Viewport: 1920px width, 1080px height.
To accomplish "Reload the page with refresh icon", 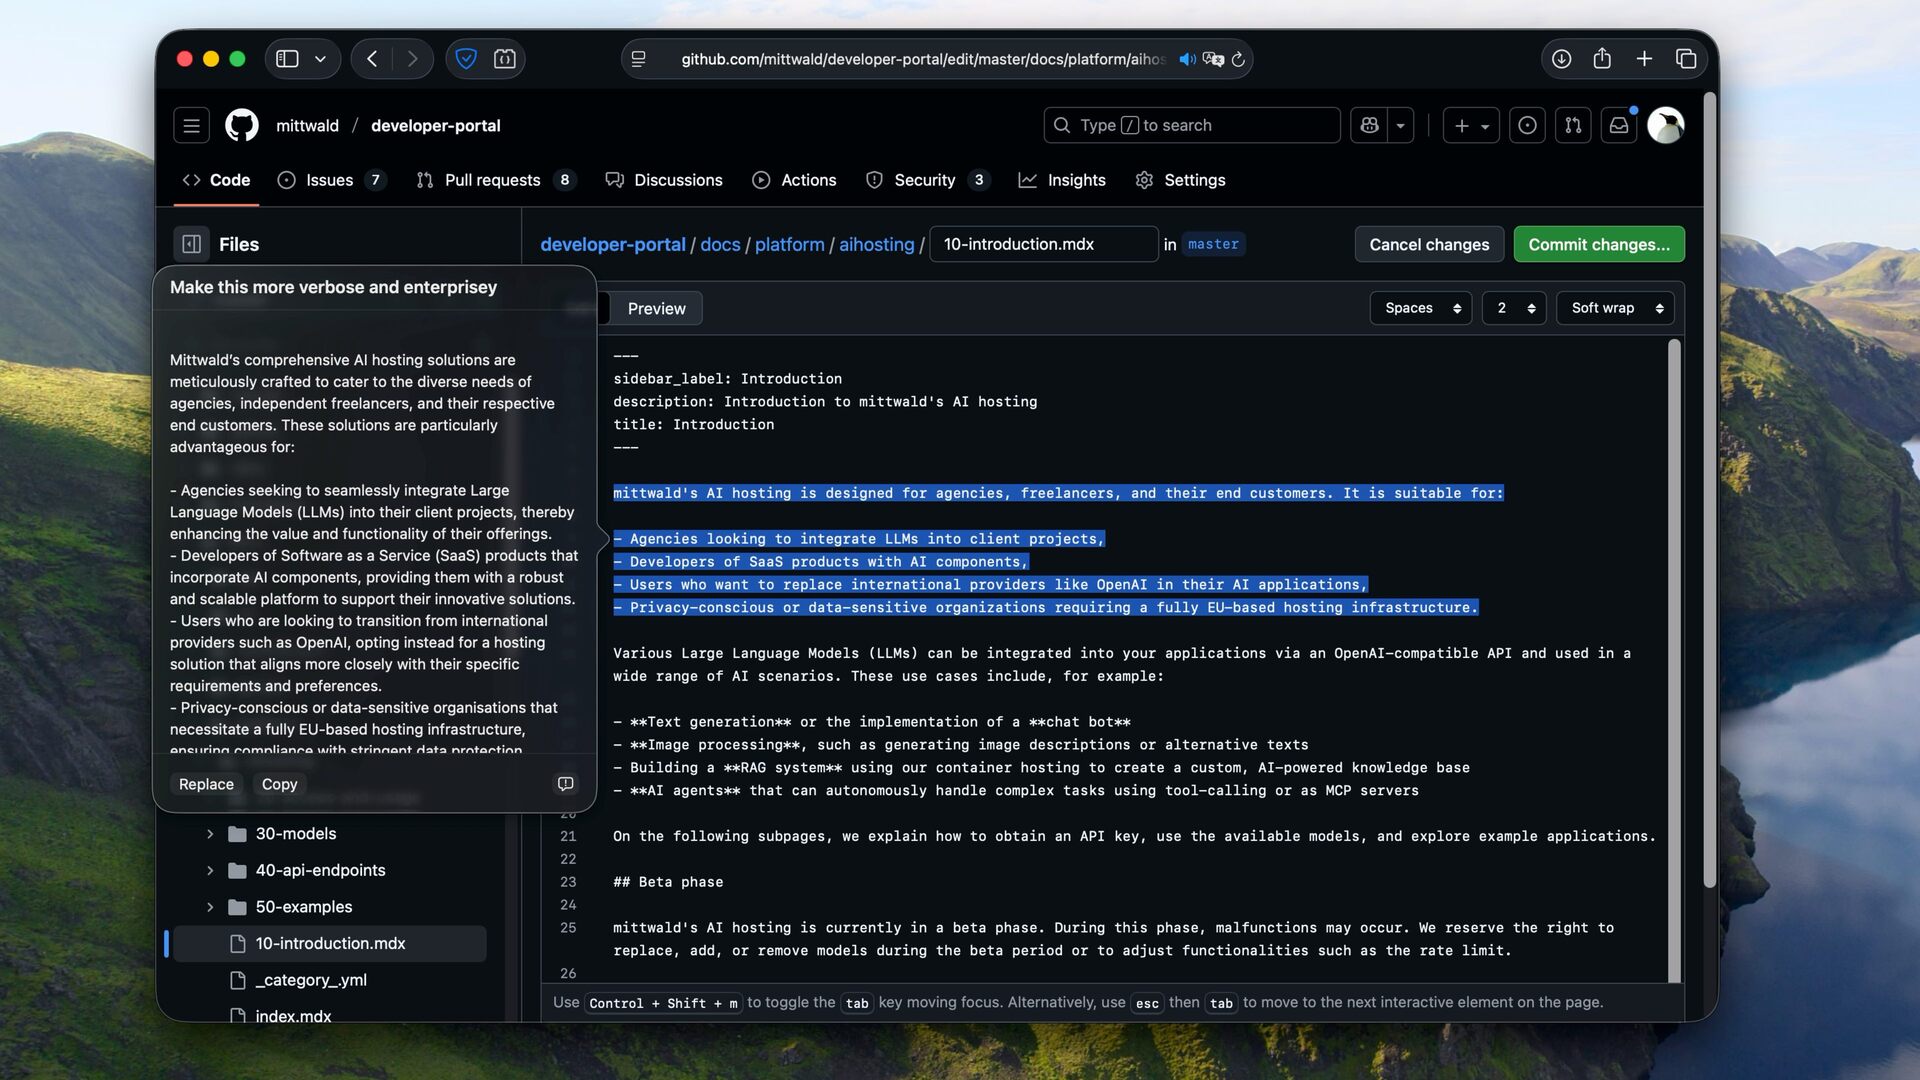I will [x=1238, y=59].
